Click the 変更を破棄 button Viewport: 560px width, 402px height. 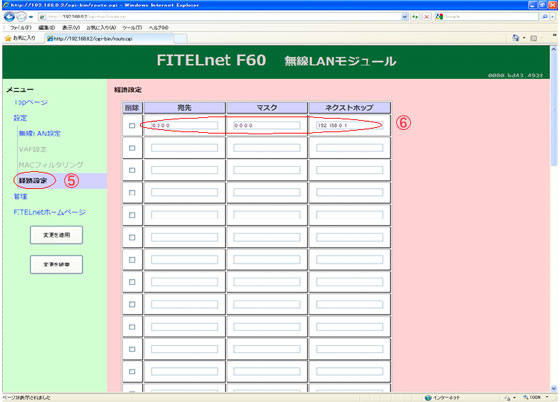tap(56, 265)
